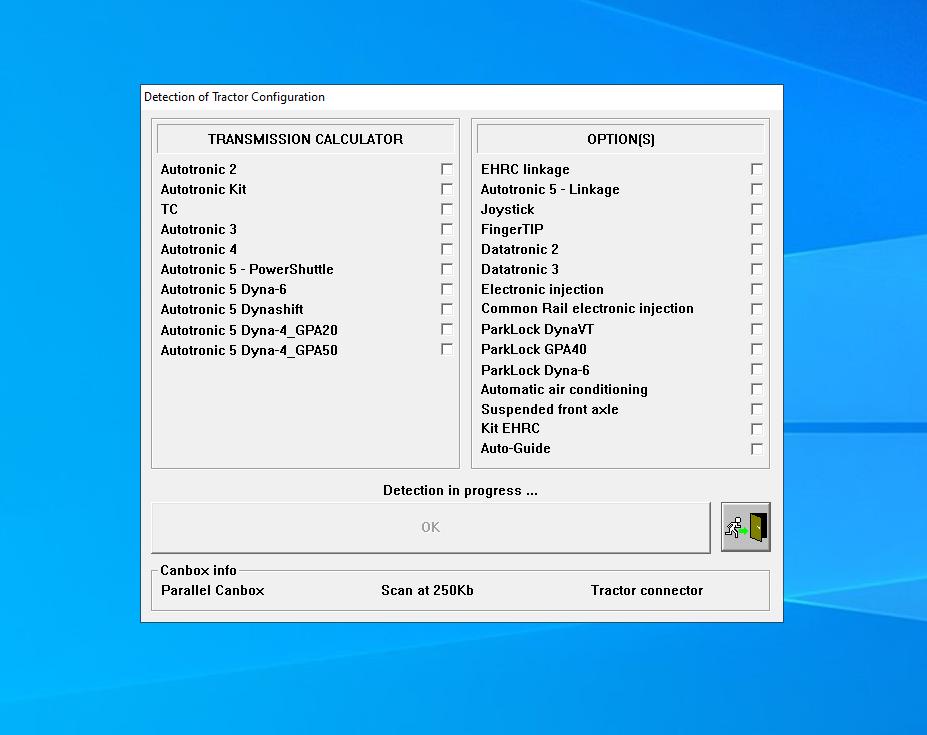Tick the Autotronic 2 checkbox
The height and width of the screenshot is (735, 927).
(447, 169)
